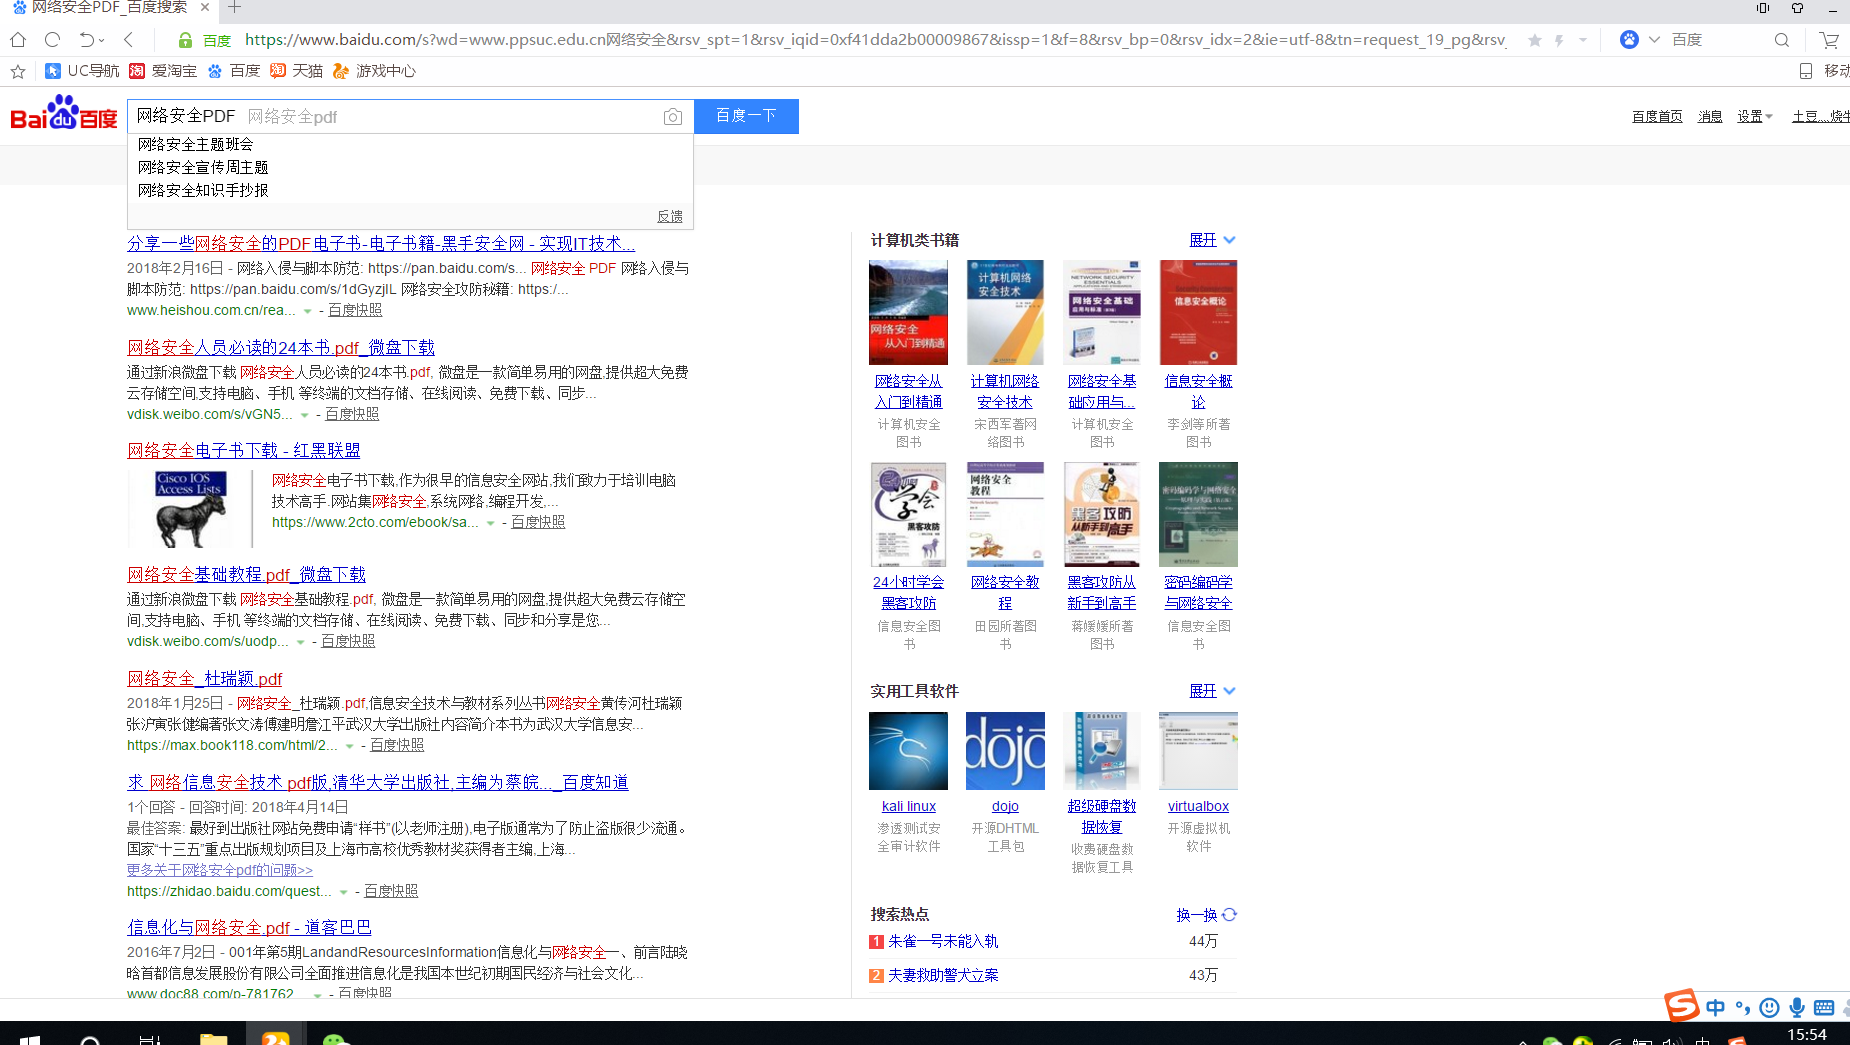The height and width of the screenshot is (1045, 1850).
Task: Open result 网络安全人员必读的24本书.pdf_微盘下载
Action: point(281,348)
